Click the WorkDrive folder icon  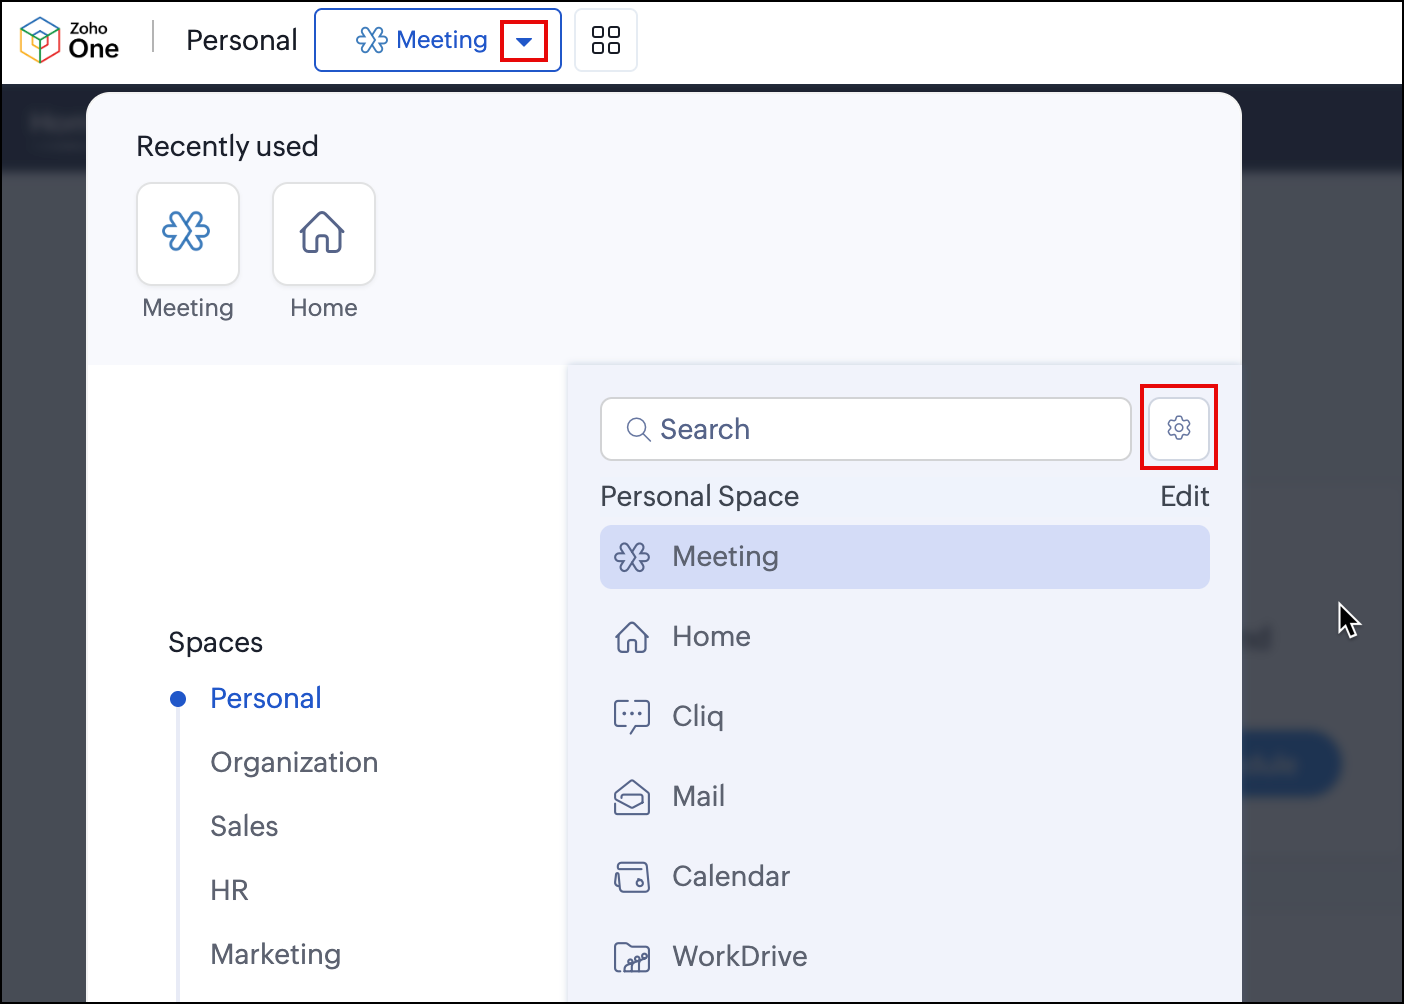(x=631, y=957)
